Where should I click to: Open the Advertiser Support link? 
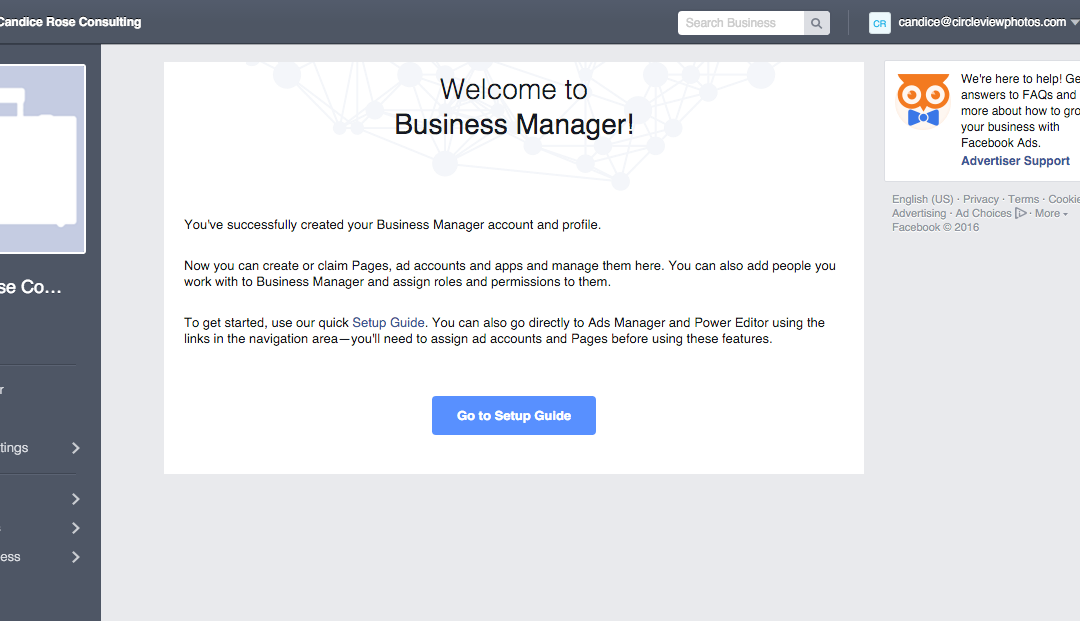[1015, 161]
